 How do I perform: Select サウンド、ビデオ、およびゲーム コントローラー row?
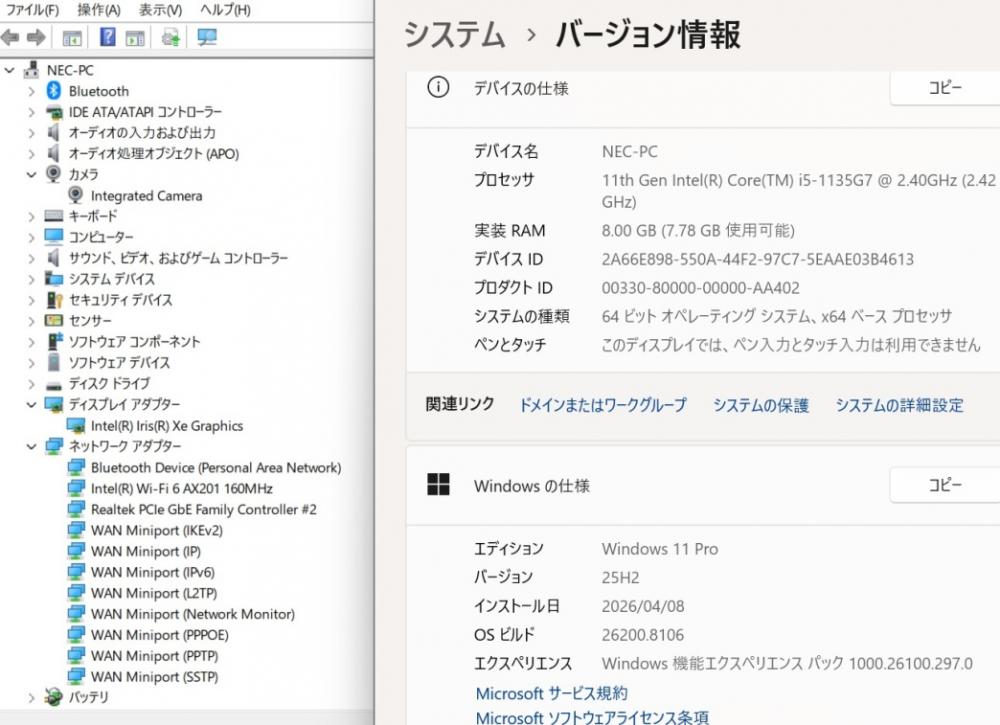[x=178, y=258]
